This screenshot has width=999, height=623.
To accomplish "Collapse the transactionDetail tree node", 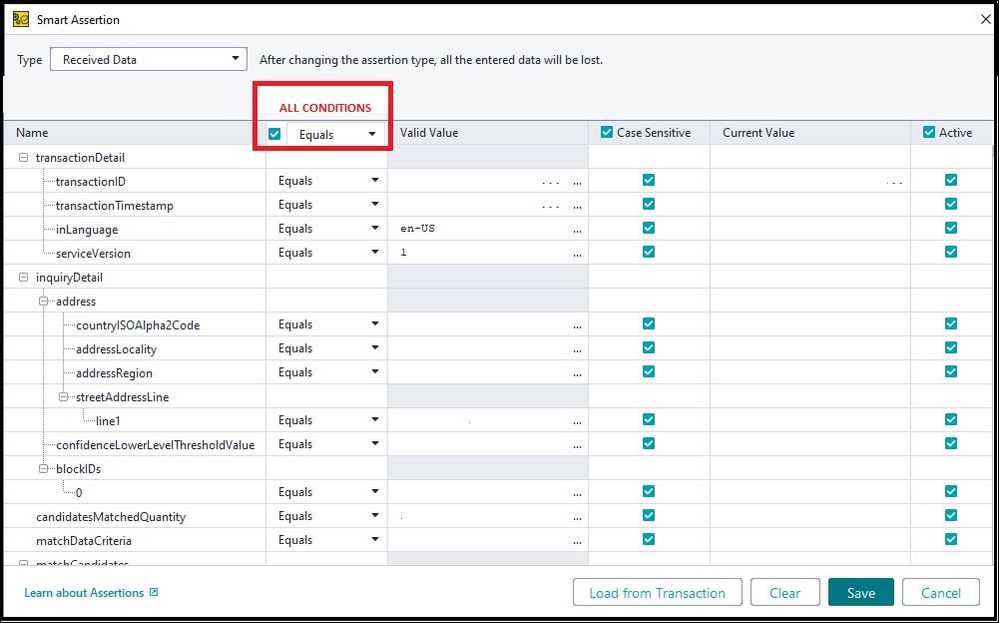I will [24, 158].
